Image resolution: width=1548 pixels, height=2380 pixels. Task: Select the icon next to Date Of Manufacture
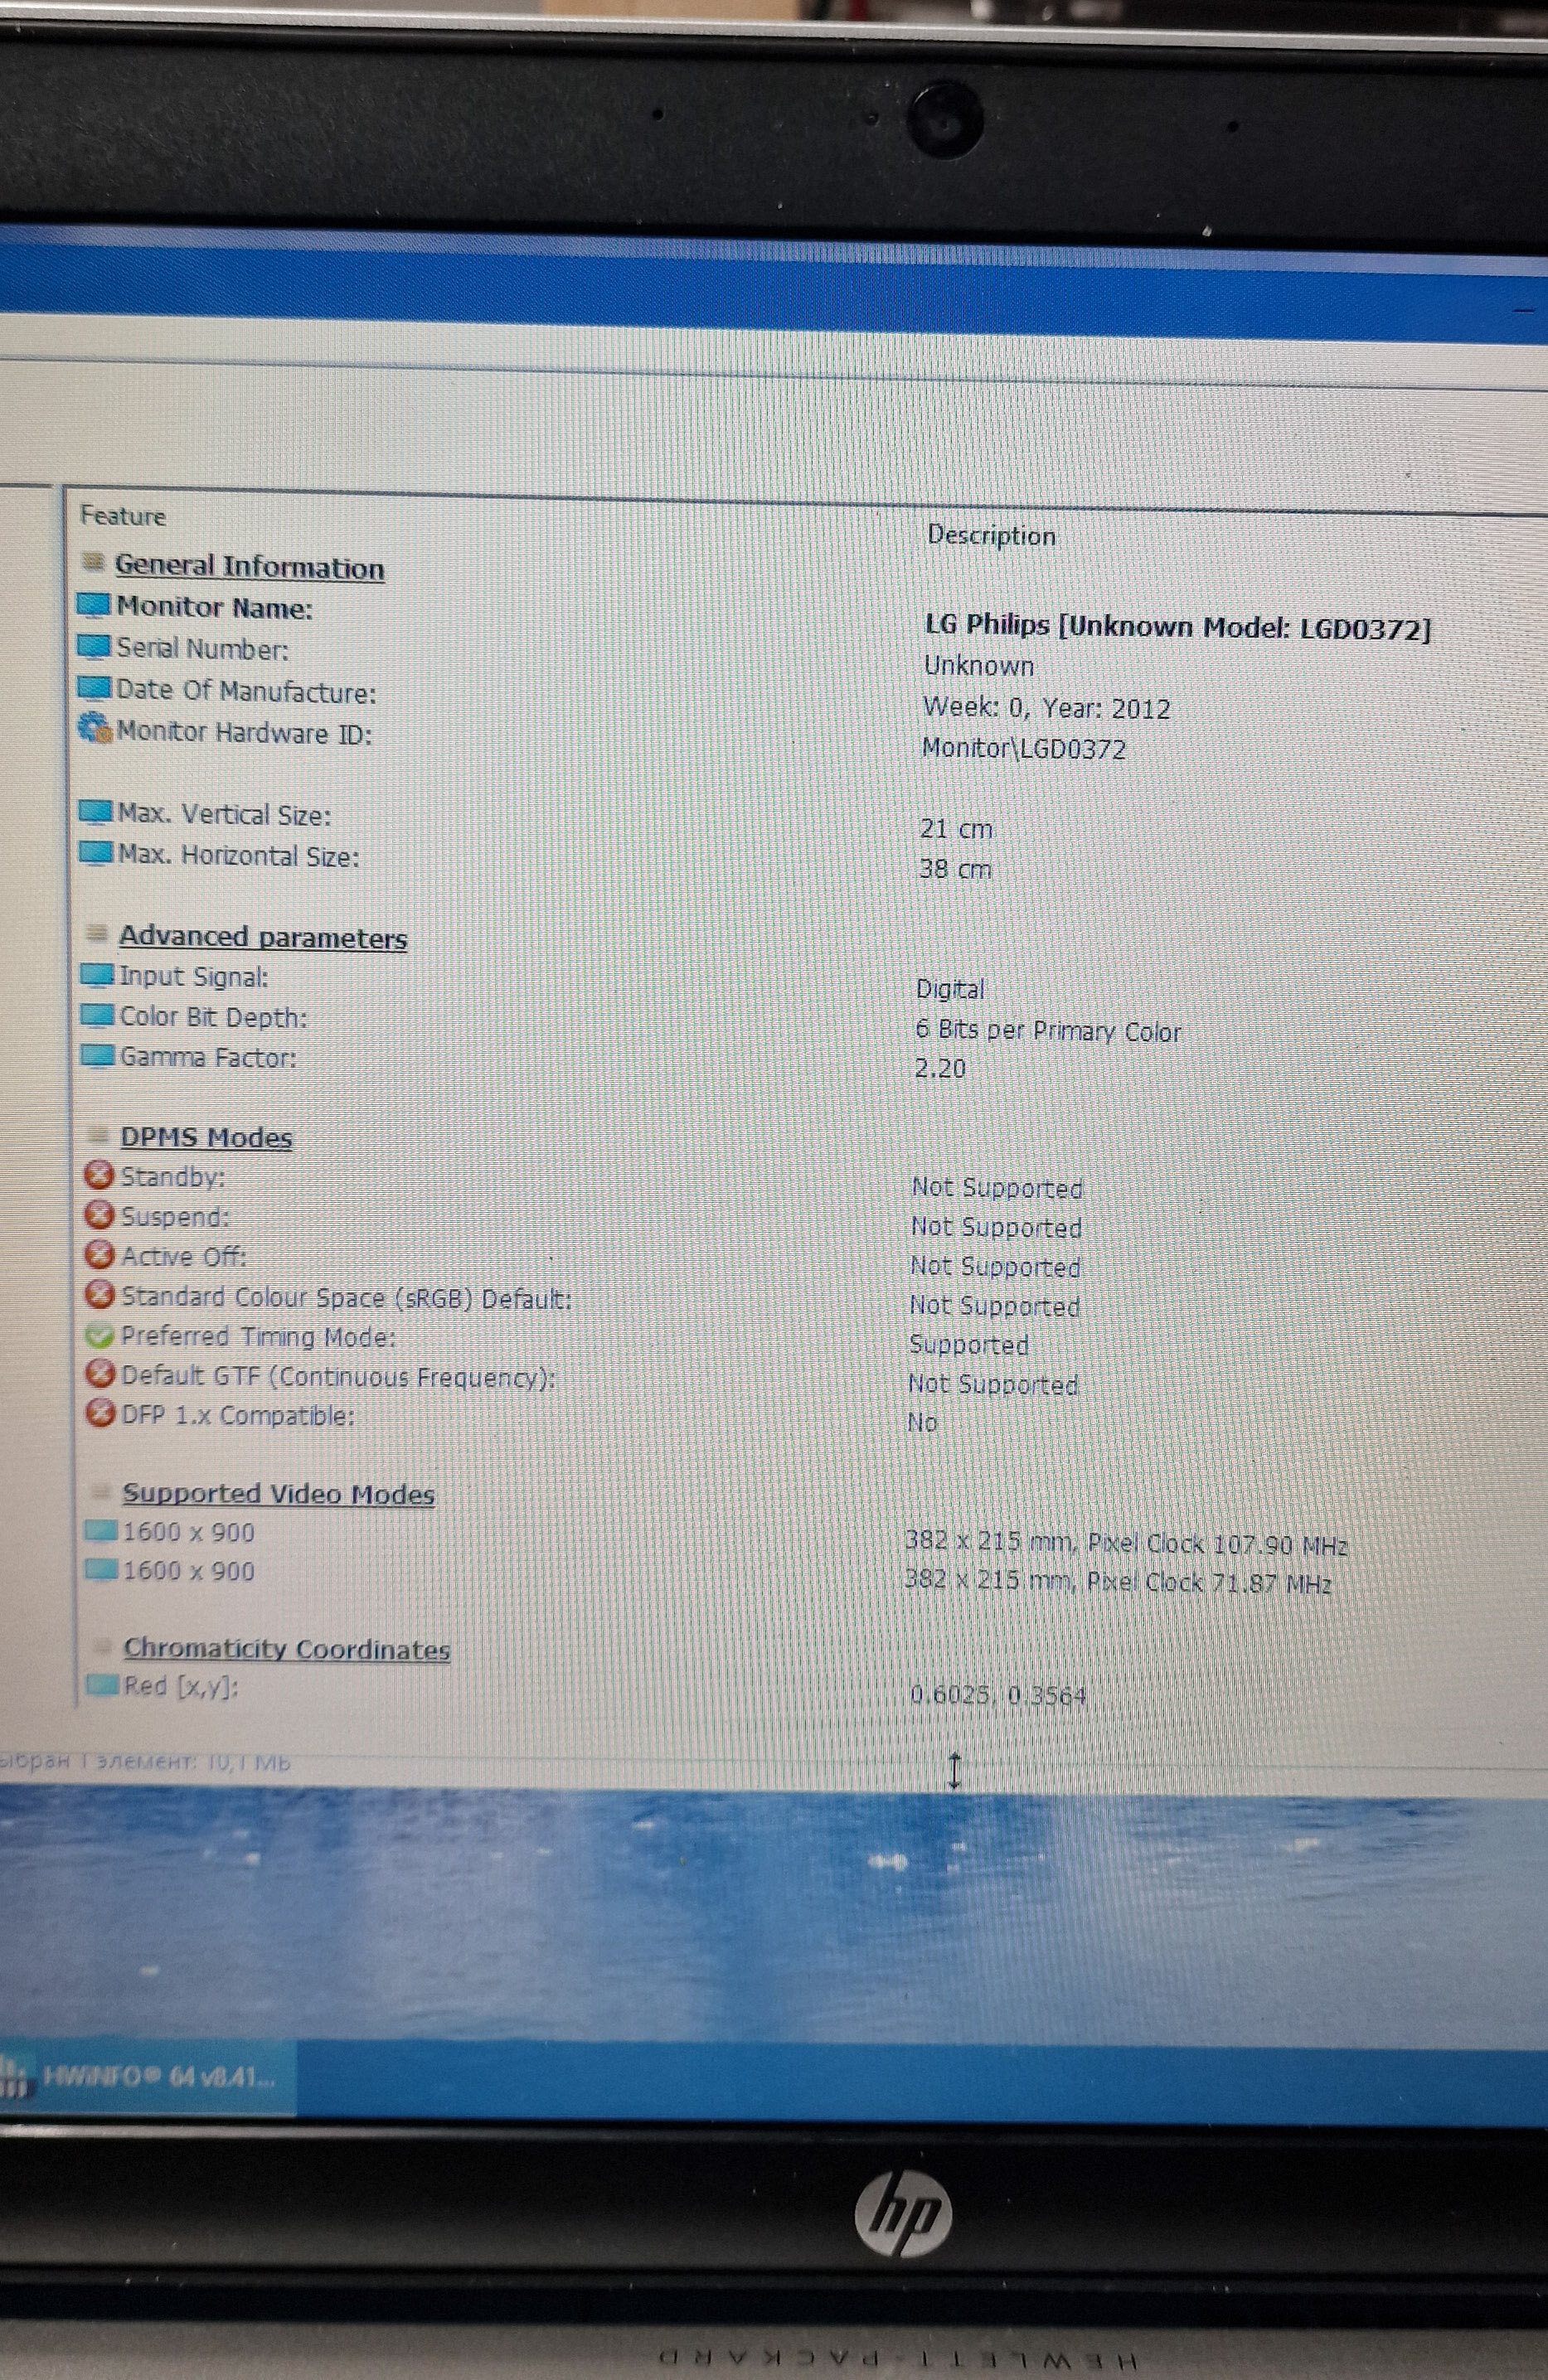[x=94, y=688]
